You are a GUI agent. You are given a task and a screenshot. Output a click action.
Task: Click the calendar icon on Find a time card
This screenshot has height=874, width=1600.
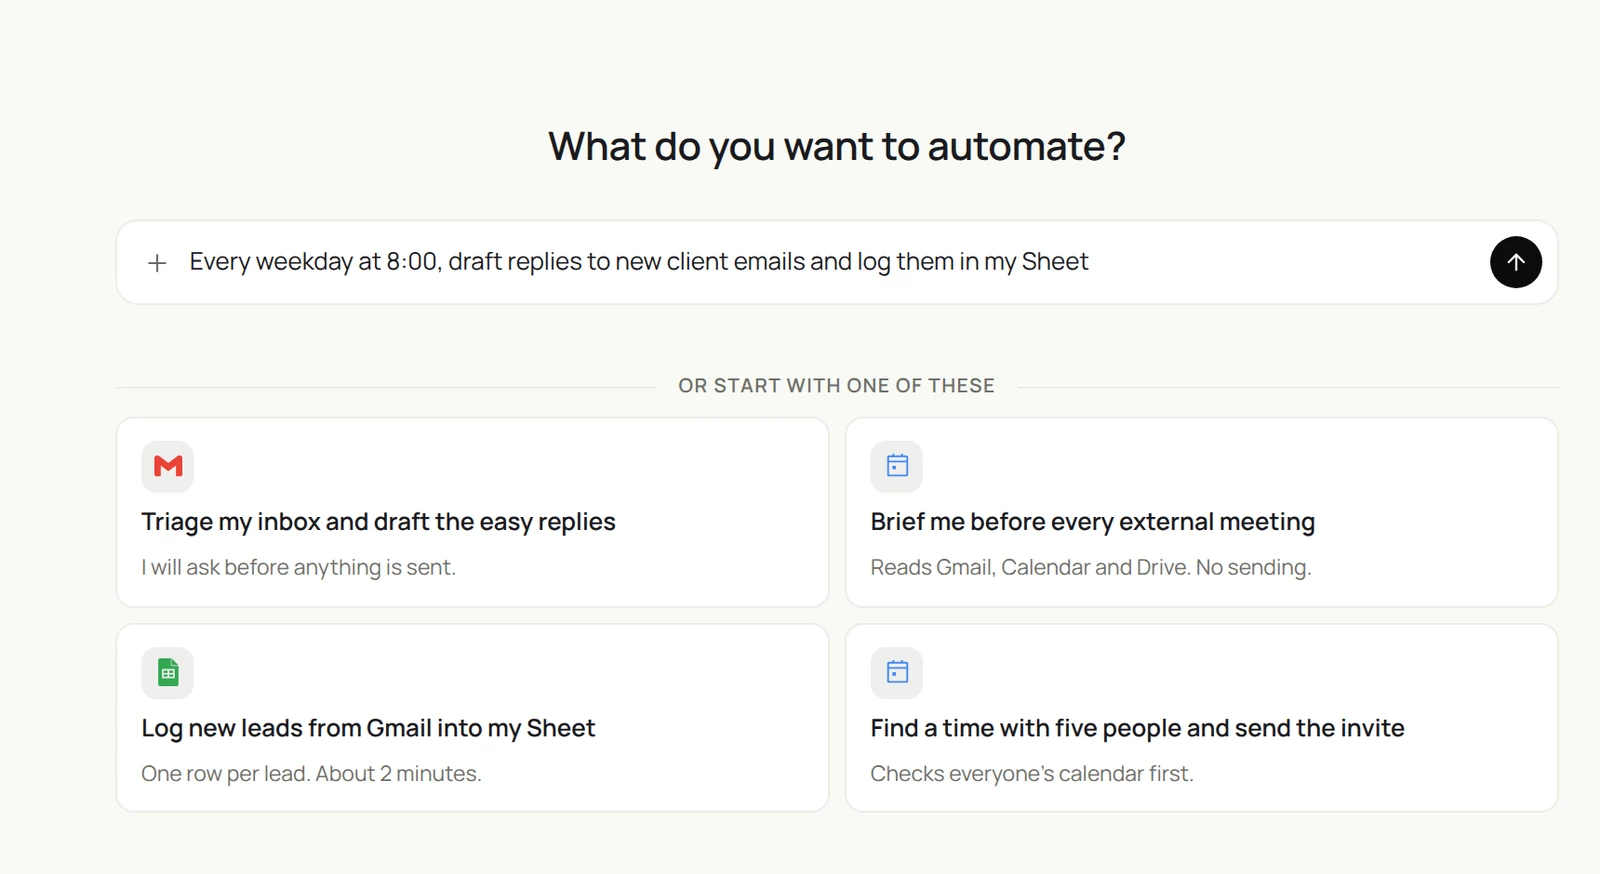[x=897, y=673]
